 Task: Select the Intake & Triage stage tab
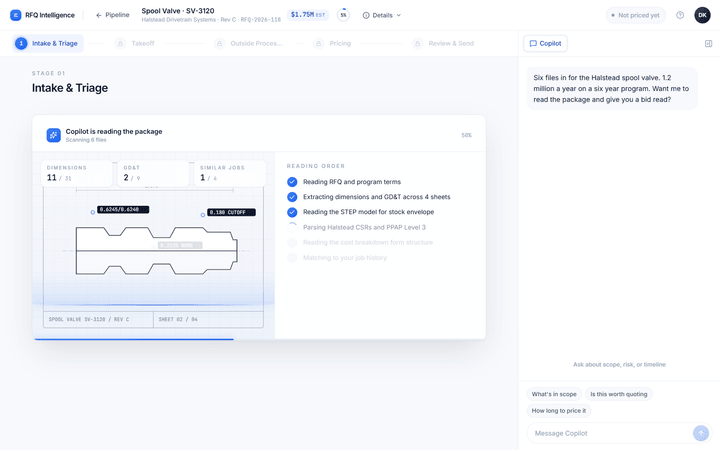click(x=48, y=43)
